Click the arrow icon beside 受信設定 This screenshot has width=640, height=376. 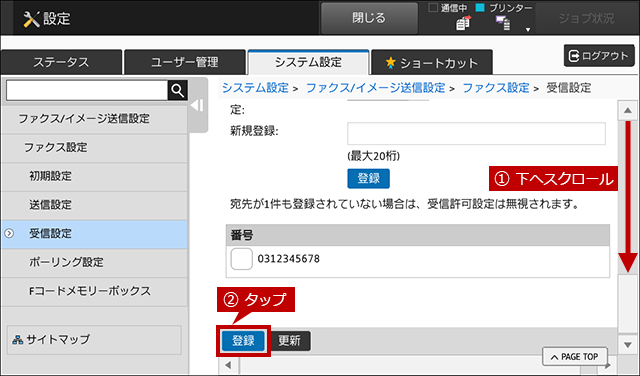pos(9,234)
